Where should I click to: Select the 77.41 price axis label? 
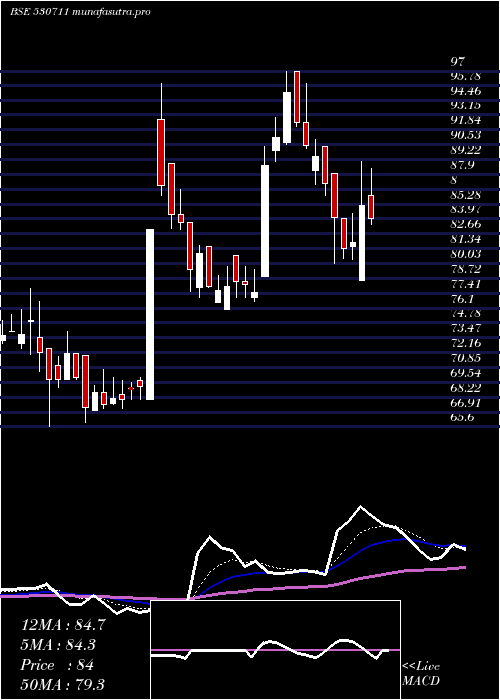click(465, 283)
